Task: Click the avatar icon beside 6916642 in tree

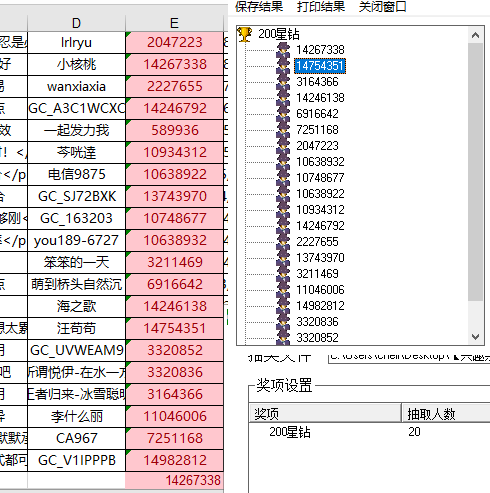Action: click(283, 114)
